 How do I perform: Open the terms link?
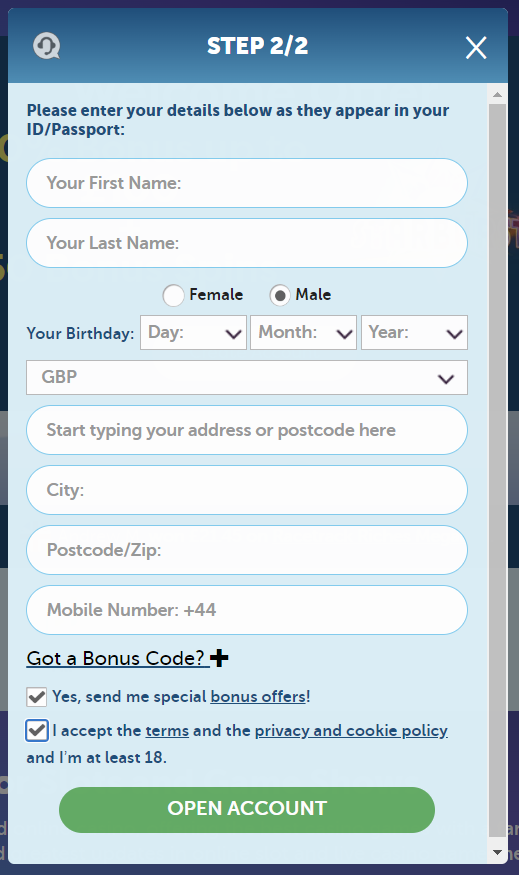click(x=167, y=730)
